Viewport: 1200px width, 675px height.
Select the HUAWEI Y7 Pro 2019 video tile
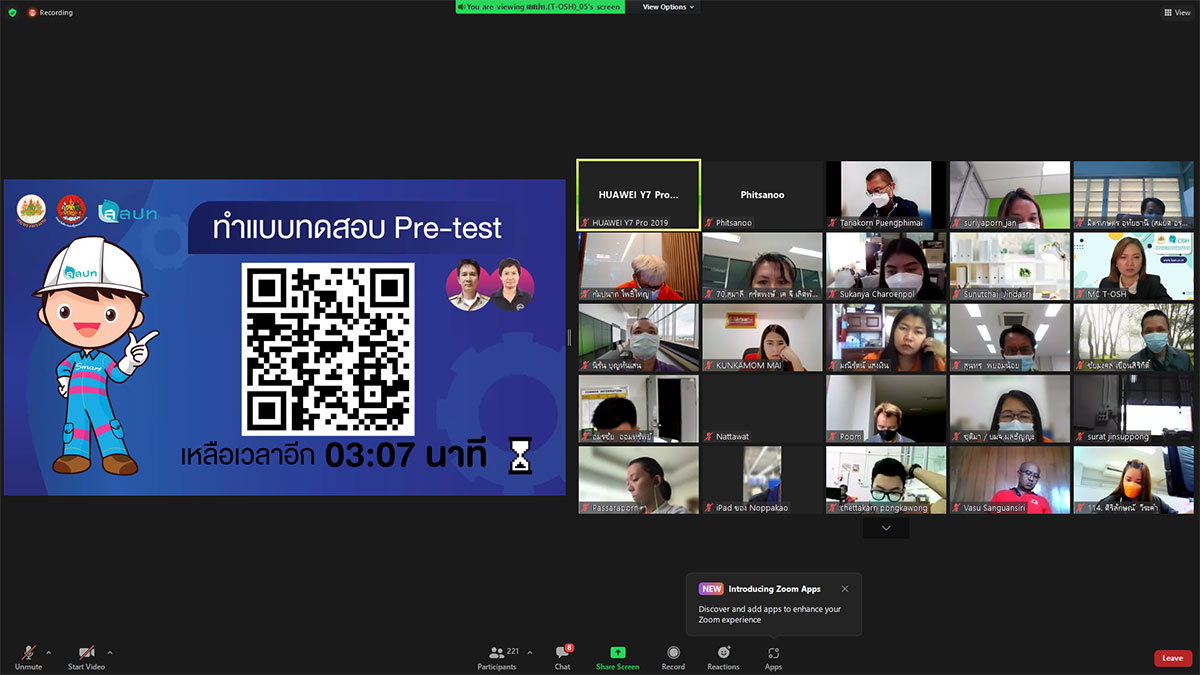tap(639, 195)
